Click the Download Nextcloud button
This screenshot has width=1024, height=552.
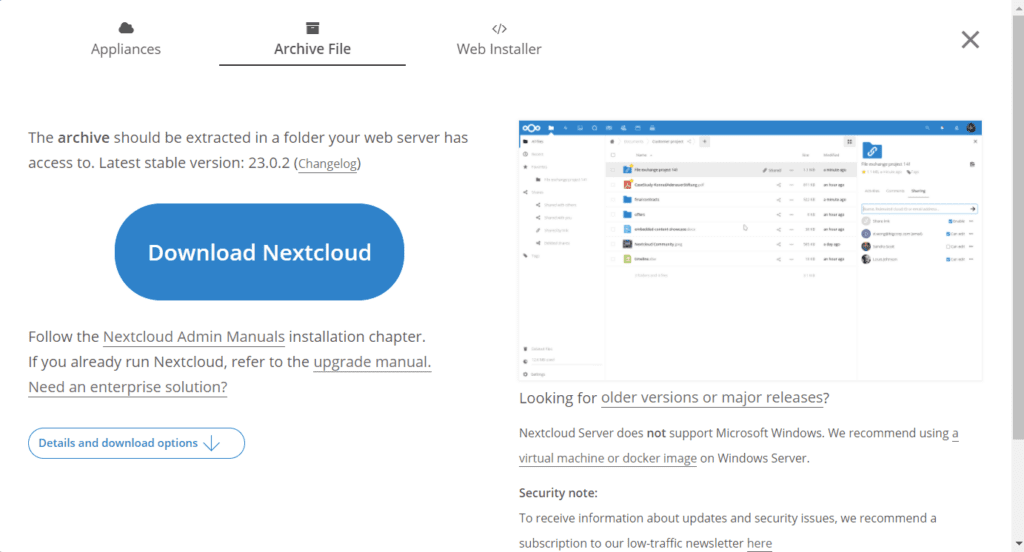[x=259, y=252]
